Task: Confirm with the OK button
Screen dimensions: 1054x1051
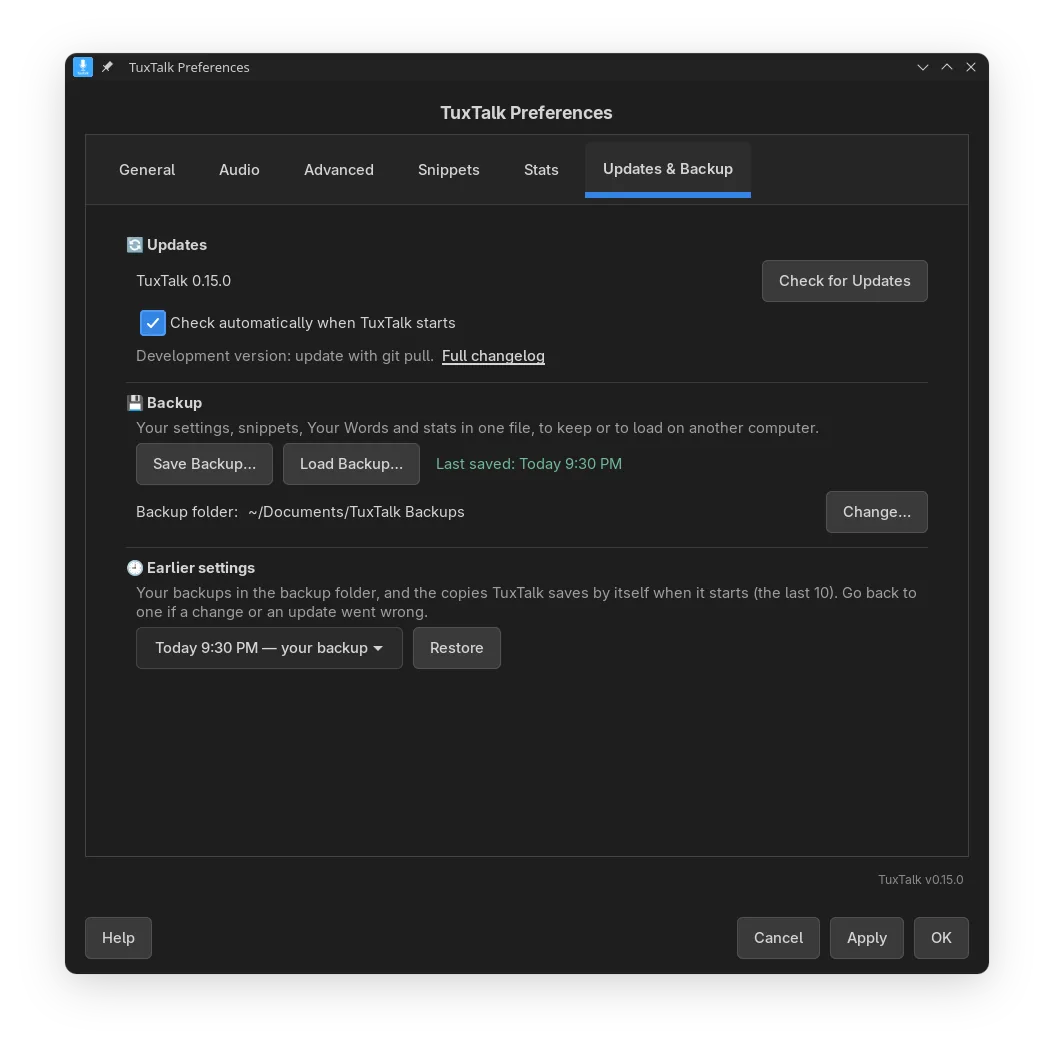Action: [x=941, y=937]
